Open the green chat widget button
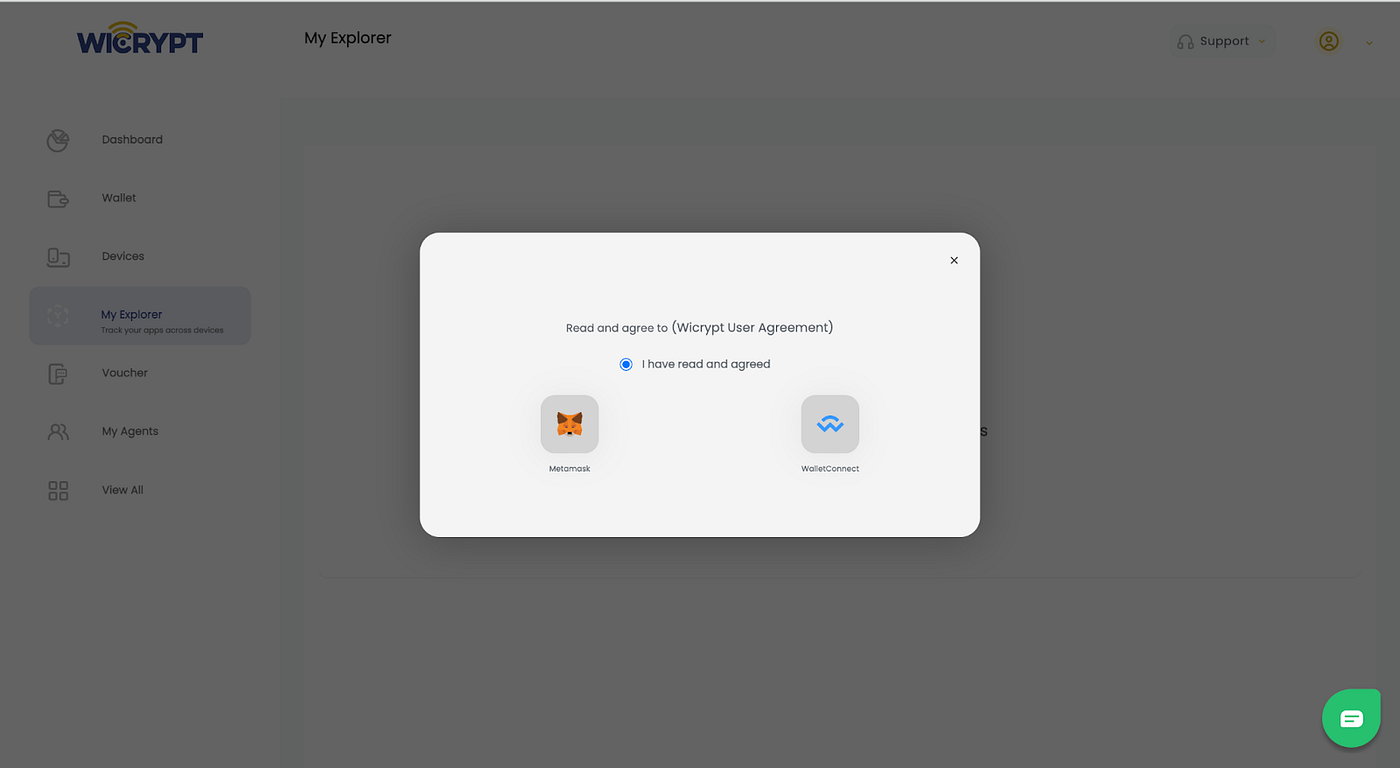This screenshot has height=768, width=1400. [1351, 718]
